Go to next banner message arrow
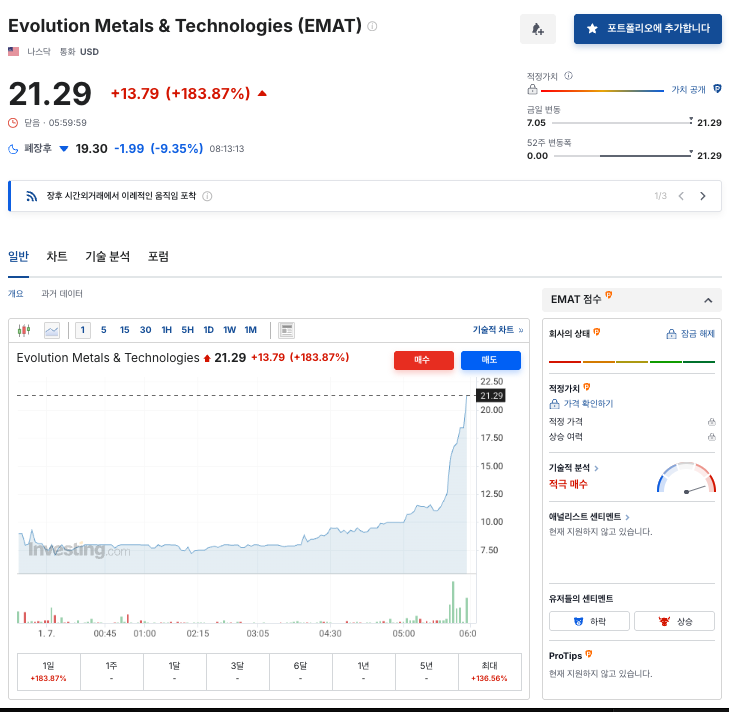 [703, 196]
